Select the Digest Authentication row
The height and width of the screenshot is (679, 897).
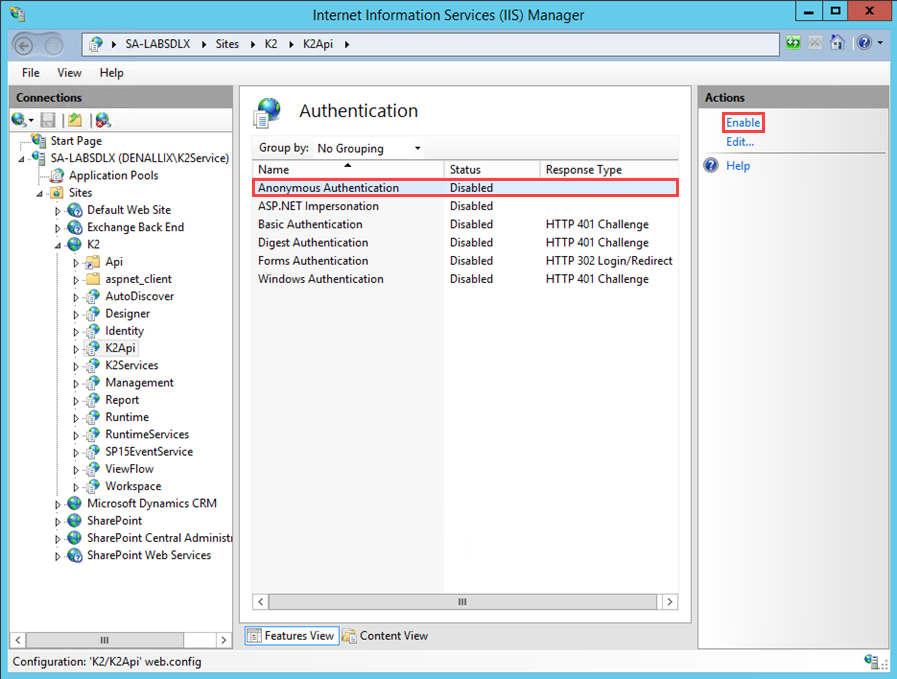coord(465,243)
